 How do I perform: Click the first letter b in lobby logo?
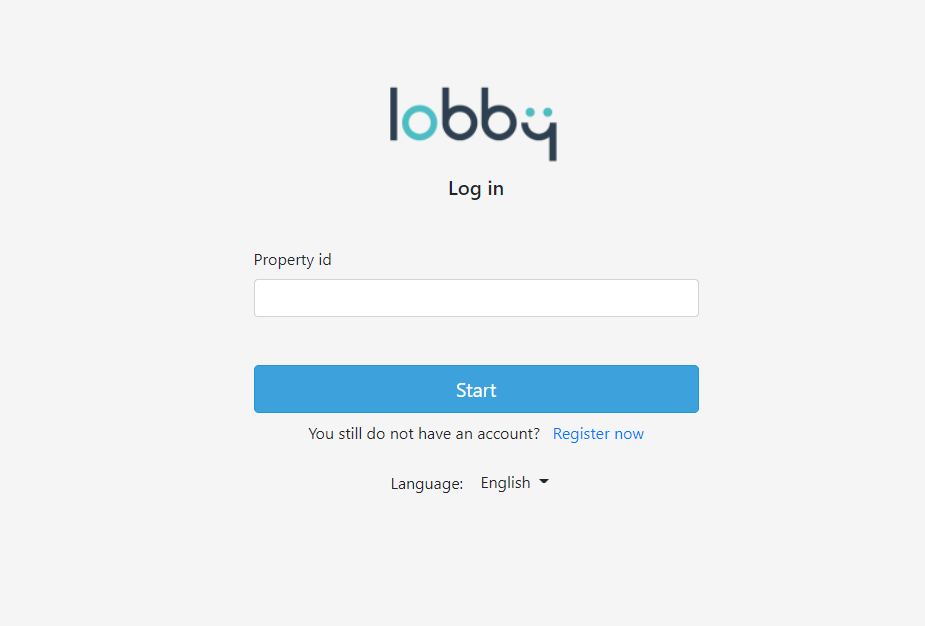[x=461, y=114]
